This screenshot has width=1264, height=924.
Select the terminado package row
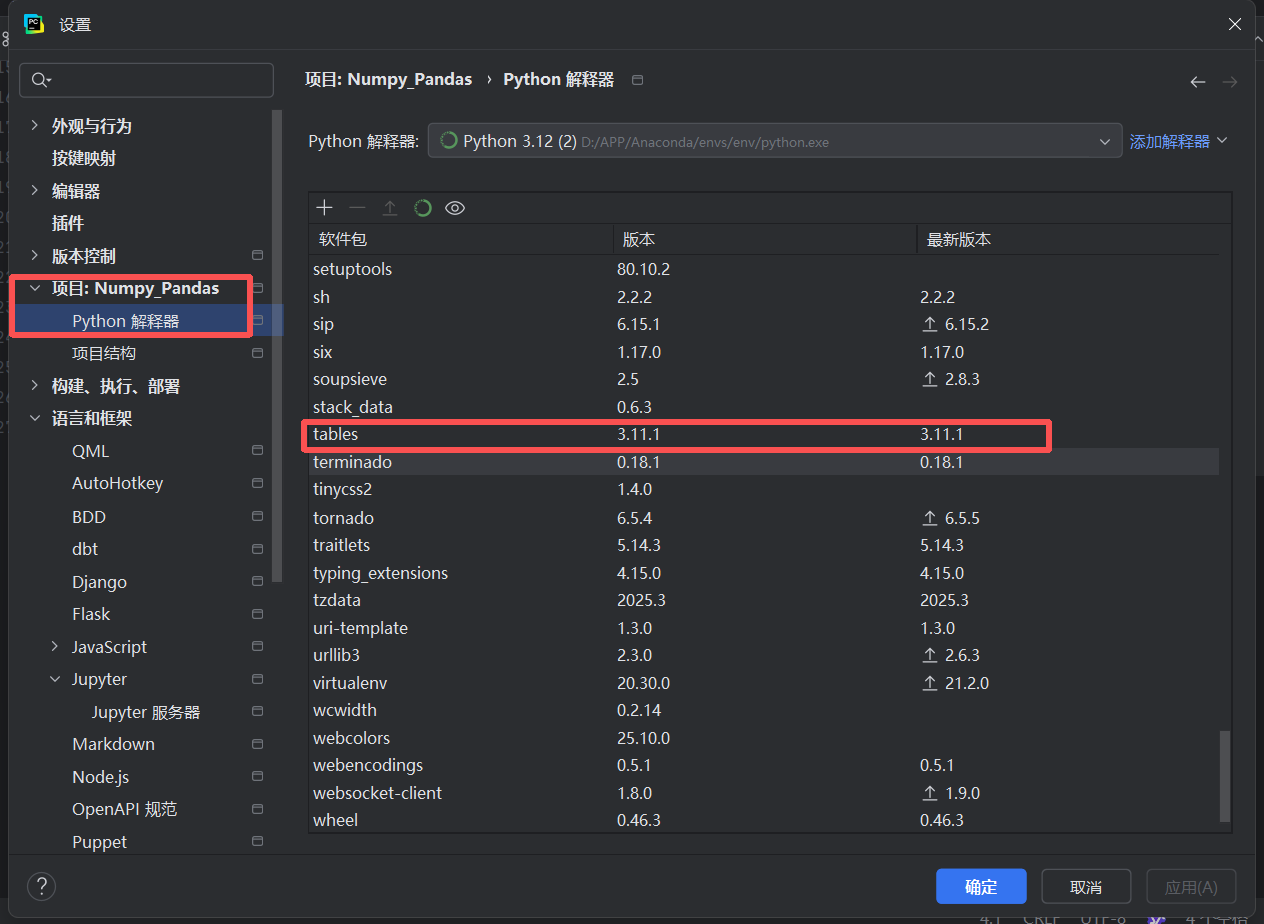click(x=764, y=462)
